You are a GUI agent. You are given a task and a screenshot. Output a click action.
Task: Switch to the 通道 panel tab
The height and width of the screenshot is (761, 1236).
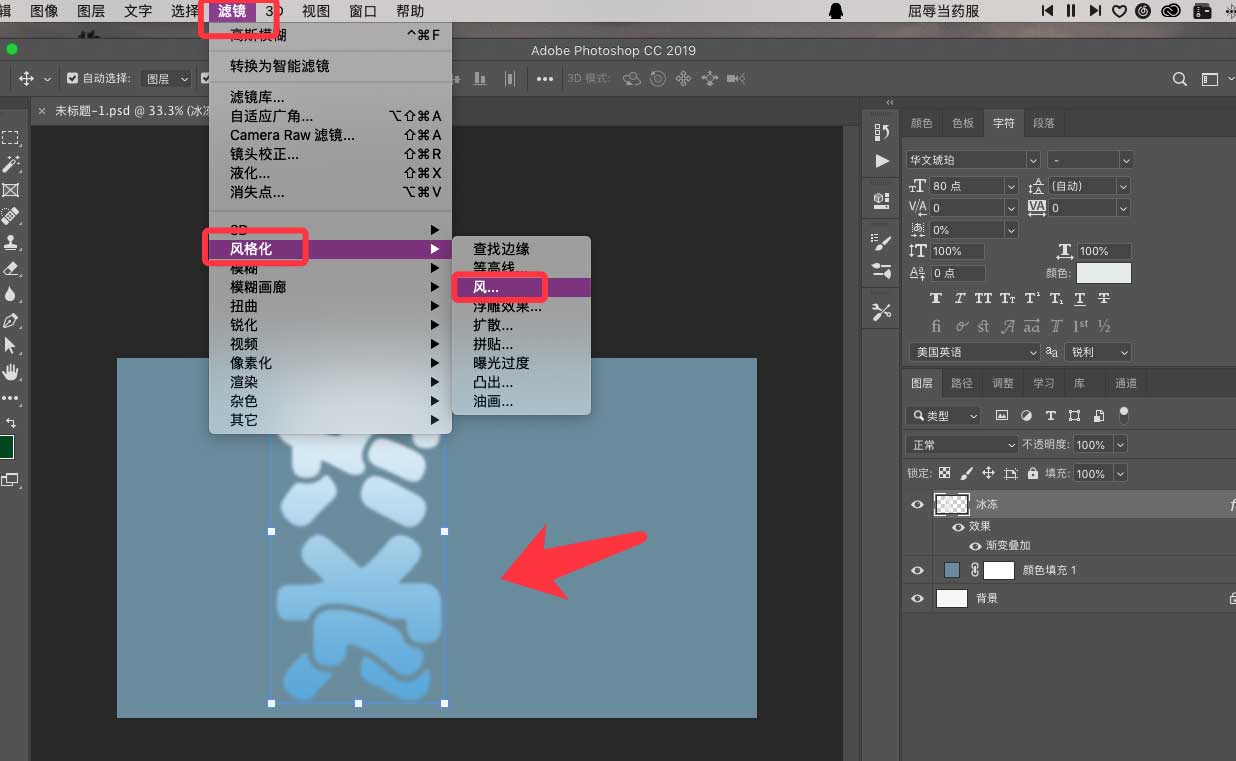tap(1126, 382)
